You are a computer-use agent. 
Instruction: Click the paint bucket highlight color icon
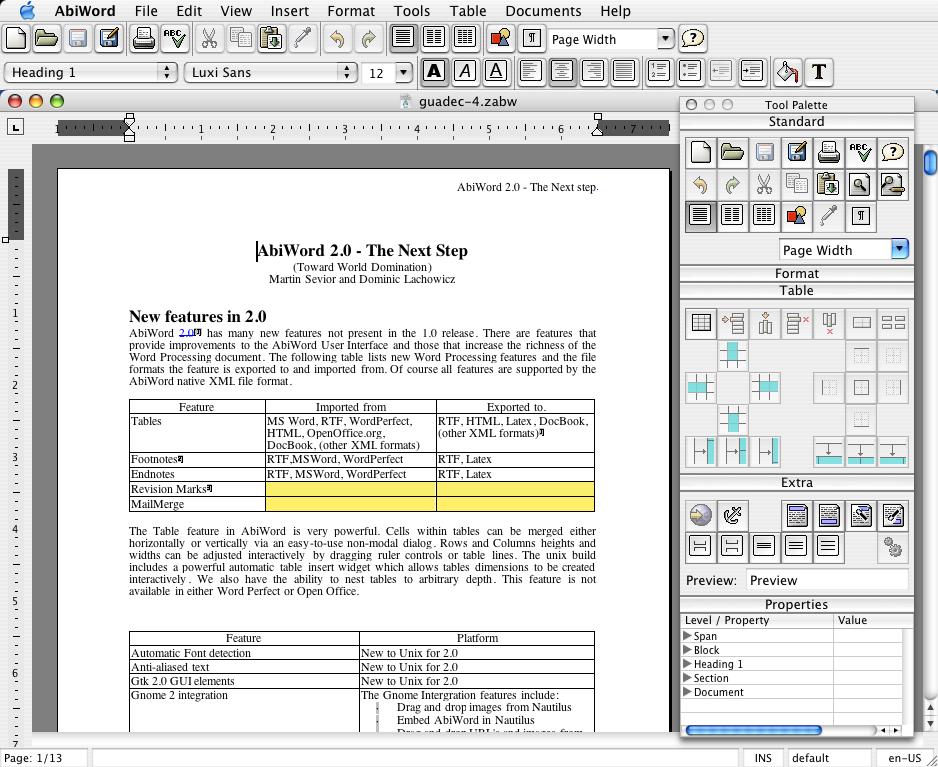(x=787, y=72)
